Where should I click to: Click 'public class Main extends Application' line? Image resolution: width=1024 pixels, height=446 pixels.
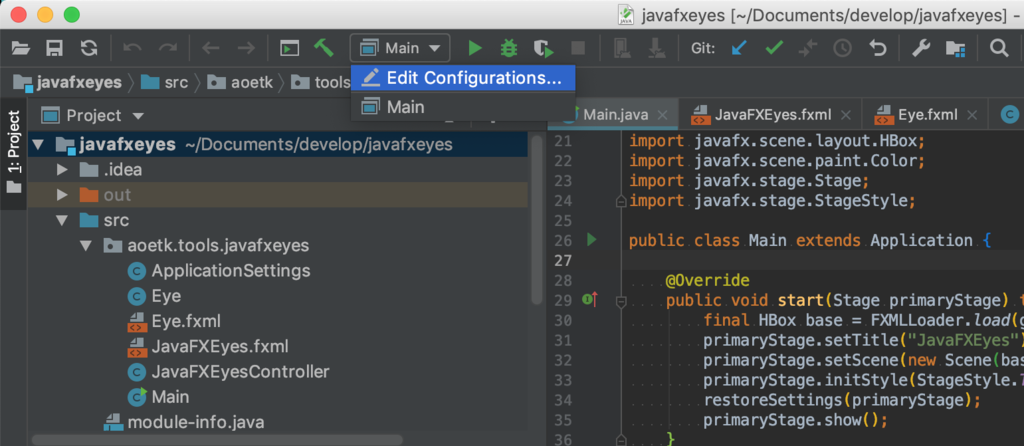pos(810,240)
